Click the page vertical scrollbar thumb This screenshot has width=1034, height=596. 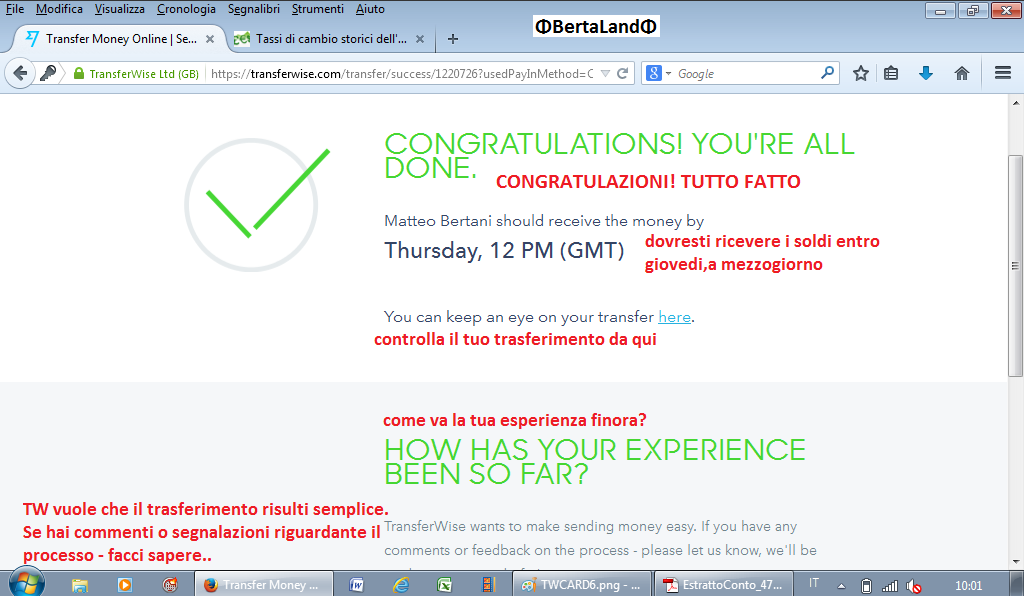tap(1016, 266)
